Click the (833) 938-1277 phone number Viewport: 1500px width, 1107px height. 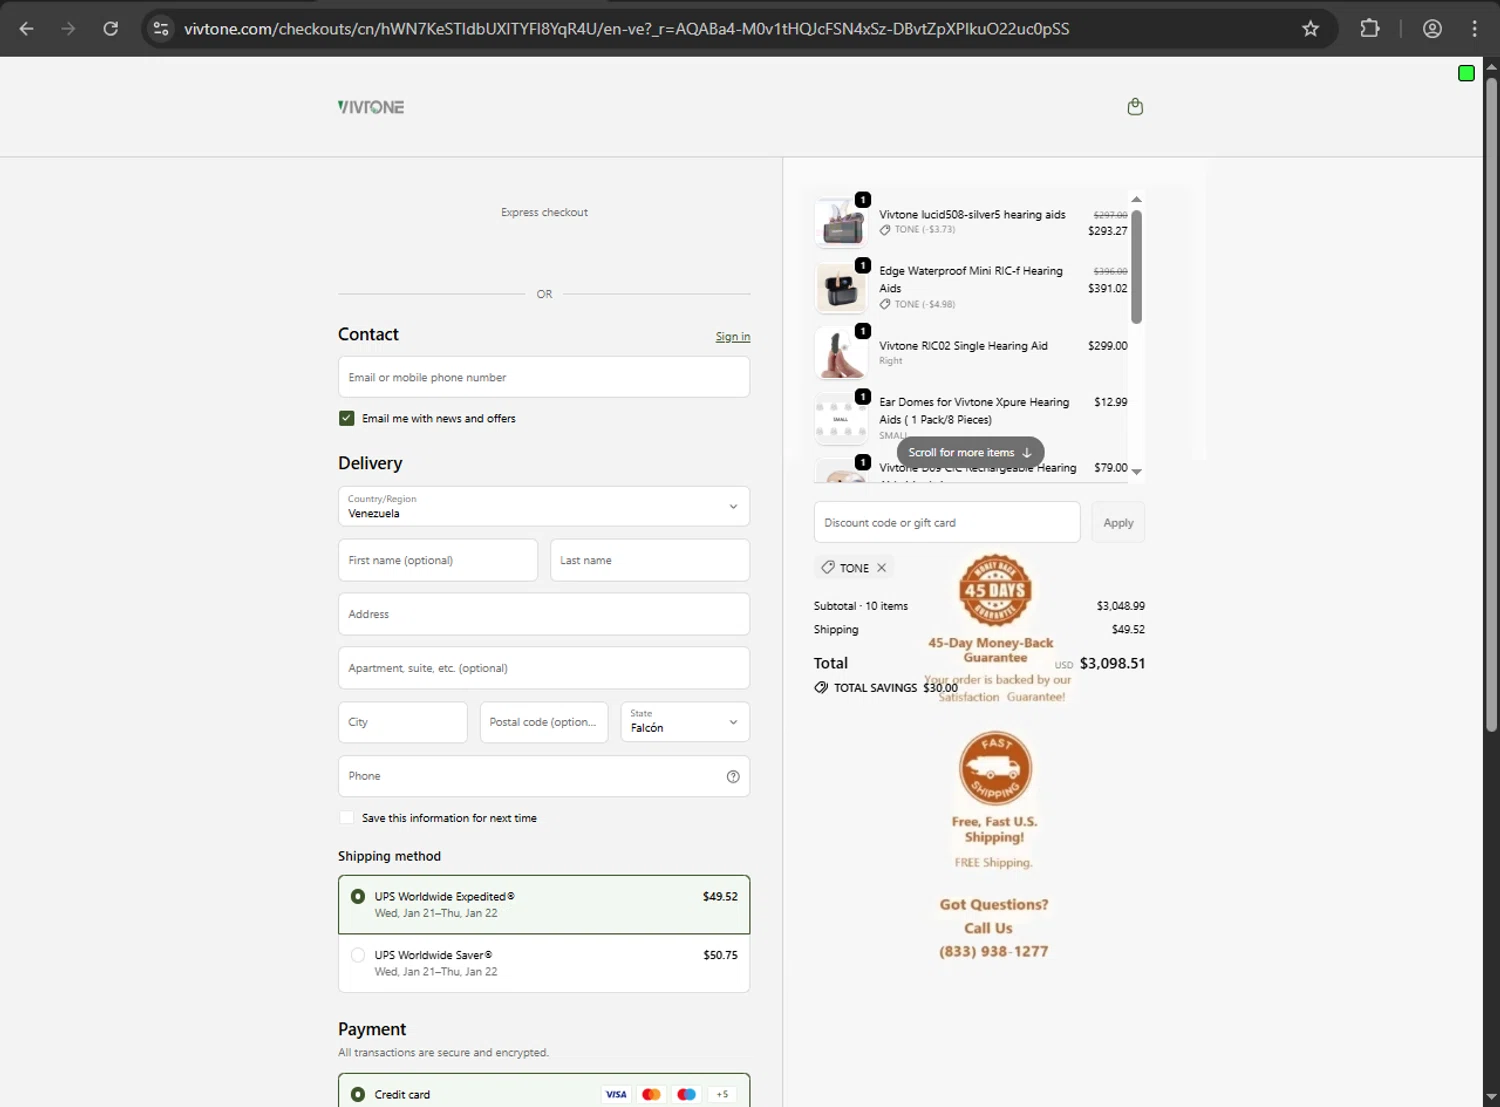(994, 952)
